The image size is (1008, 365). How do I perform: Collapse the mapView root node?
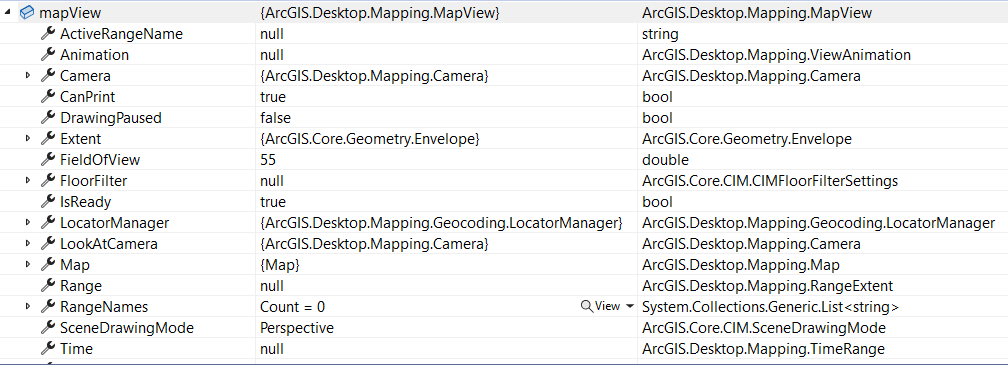pyautogui.click(x=7, y=13)
